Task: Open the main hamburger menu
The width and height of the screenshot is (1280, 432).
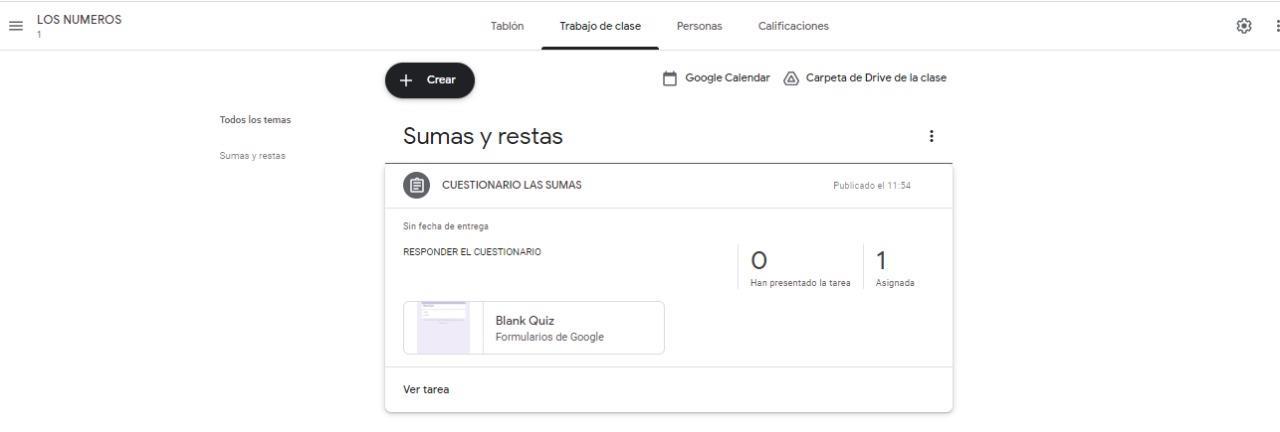Action: [x=16, y=26]
